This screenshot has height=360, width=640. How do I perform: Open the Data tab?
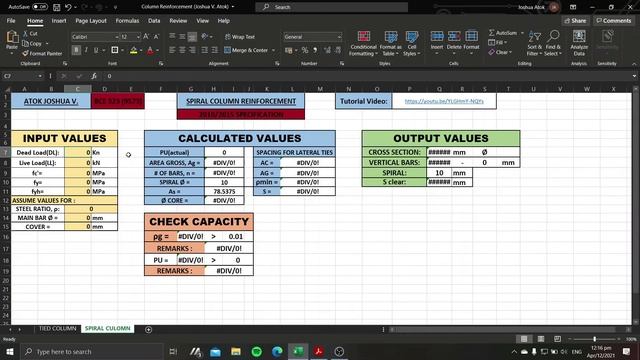tap(154, 20)
